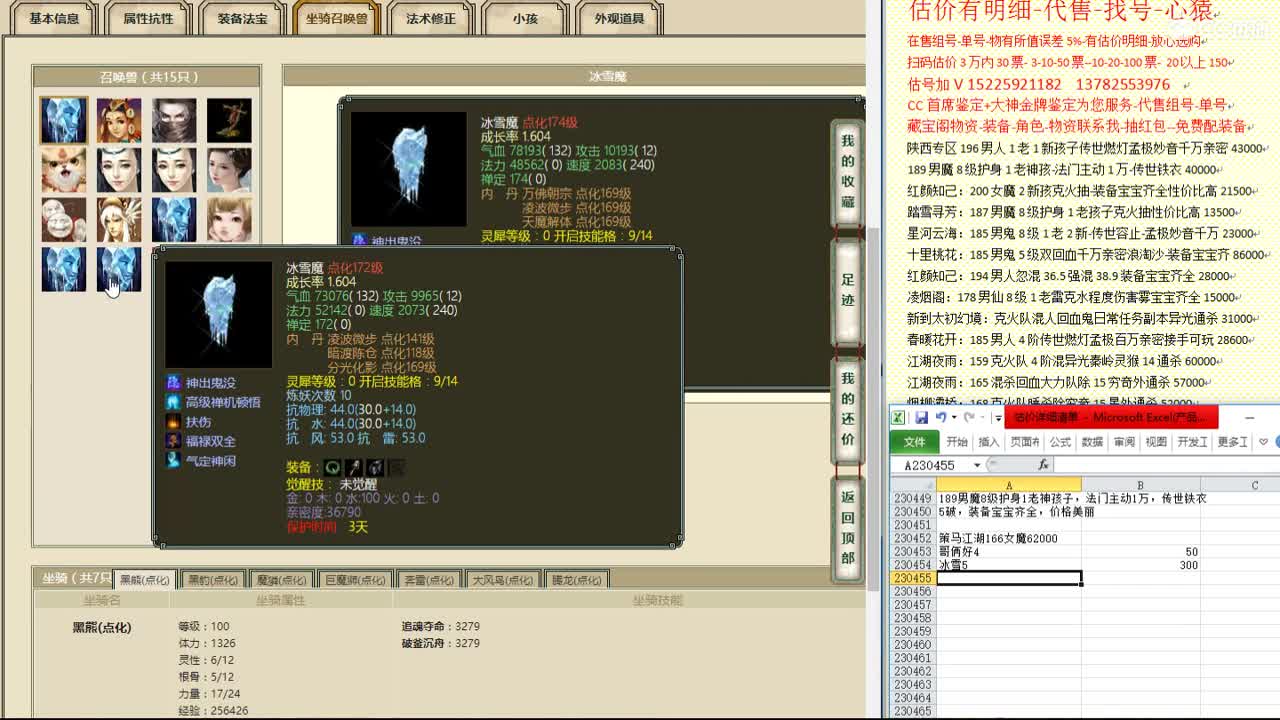Select row header 230456 in Excel
The height and width of the screenshot is (720, 1280).
tap(912, 591)
